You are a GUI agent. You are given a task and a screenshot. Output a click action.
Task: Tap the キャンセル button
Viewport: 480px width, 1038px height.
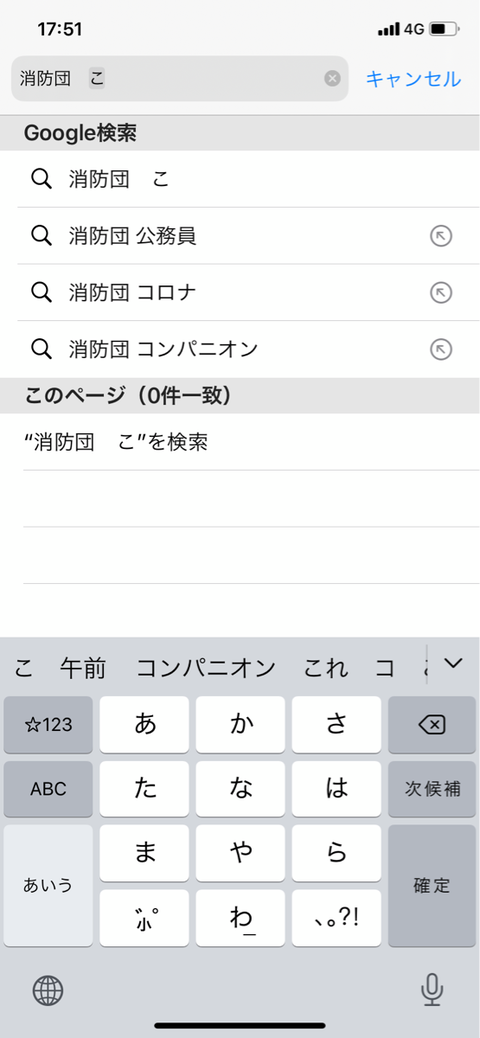[x=413, y=79]
